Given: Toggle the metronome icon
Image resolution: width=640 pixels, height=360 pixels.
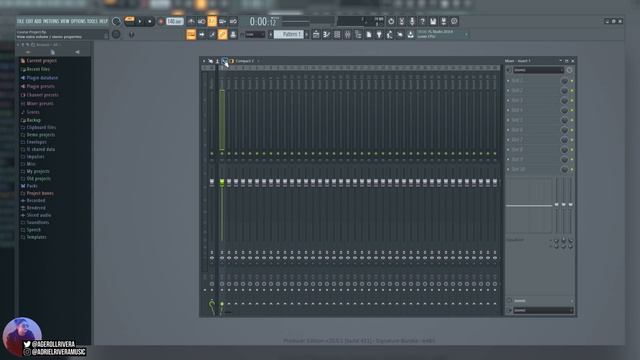Looking at the screenshot, I should (191, 21).
